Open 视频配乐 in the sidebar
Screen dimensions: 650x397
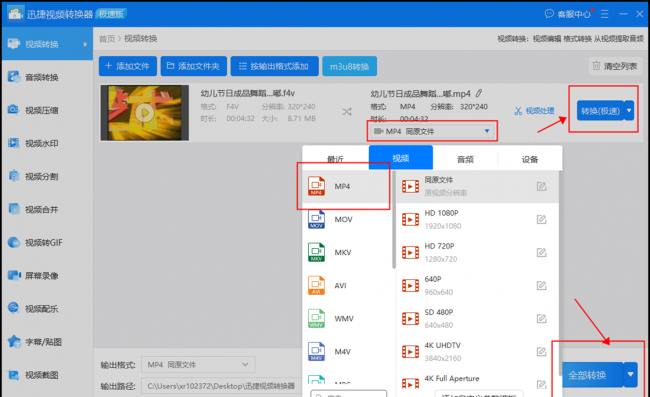pyautogui.click(x=47, y=309)
